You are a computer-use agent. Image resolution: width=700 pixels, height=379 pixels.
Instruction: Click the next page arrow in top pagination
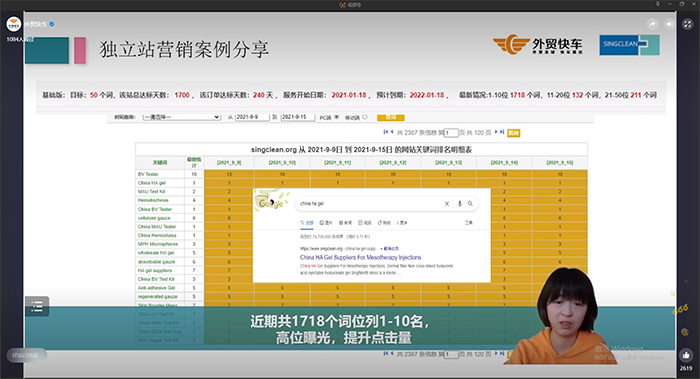[x=496, y=132]
